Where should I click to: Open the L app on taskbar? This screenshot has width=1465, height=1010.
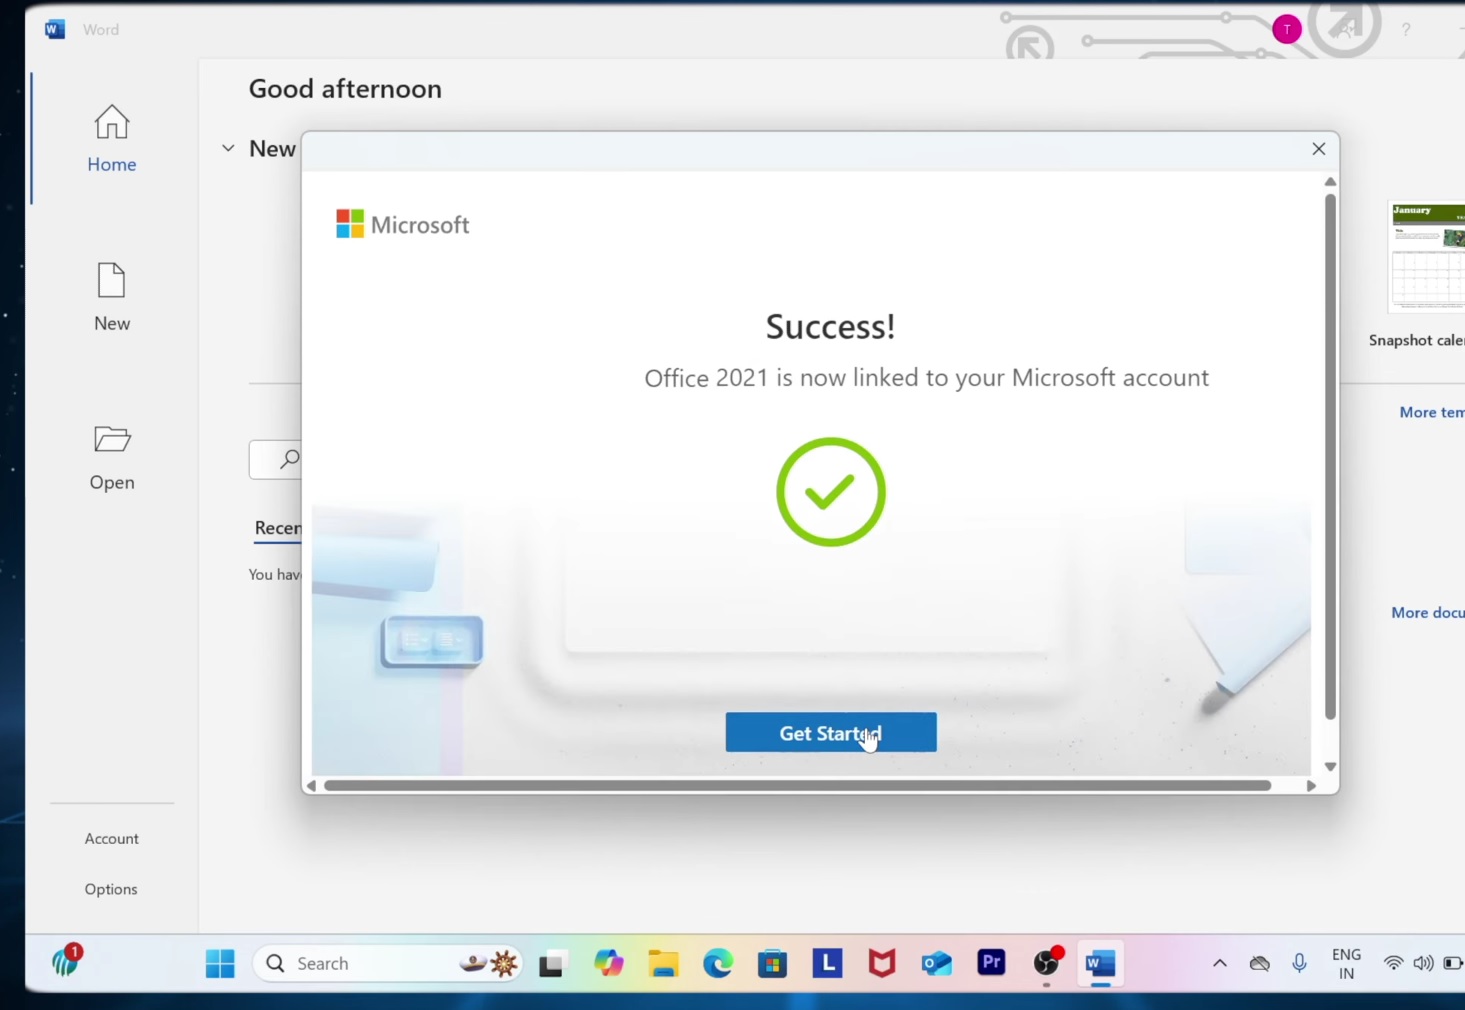coord(827,963)
